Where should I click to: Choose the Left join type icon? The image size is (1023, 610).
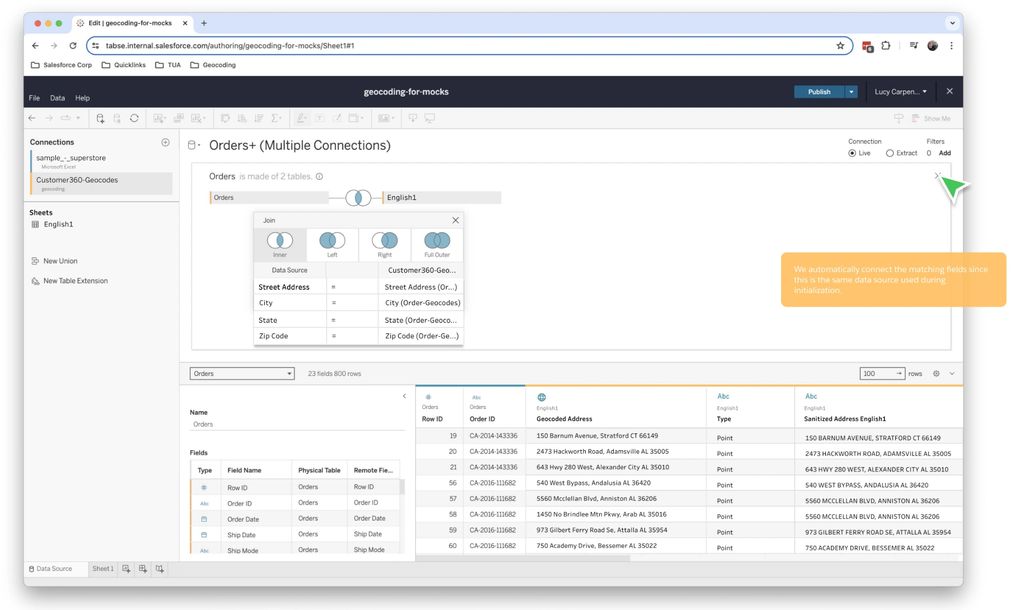coord(332,241)
